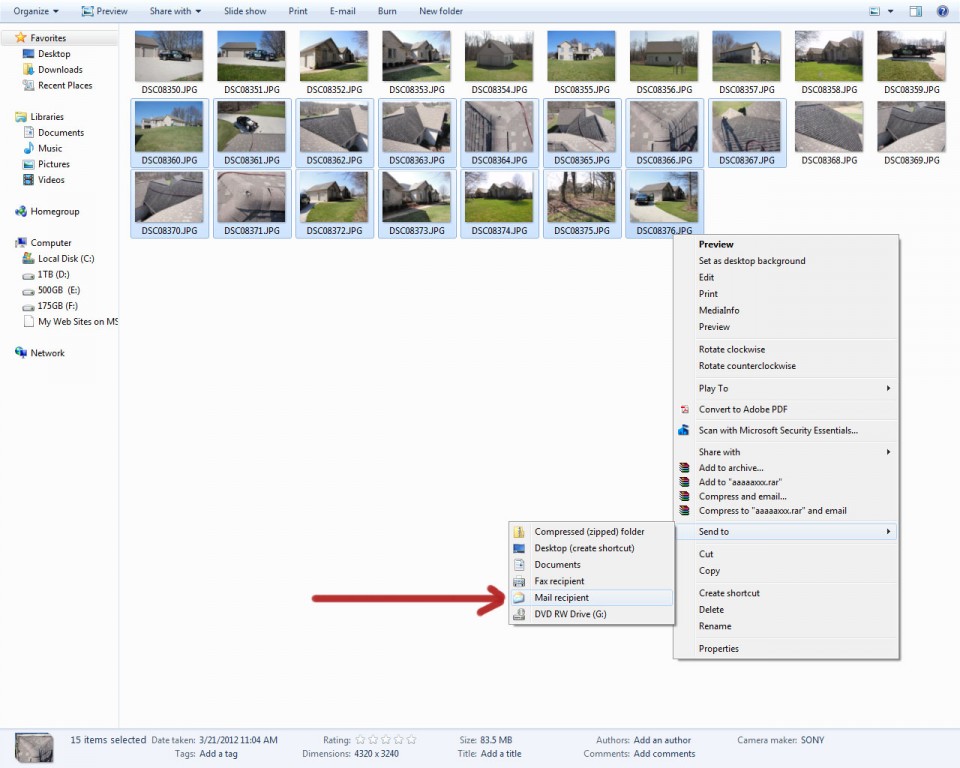Click the Network icon in sidebar

pyautogui.click(x=21, y=353)
